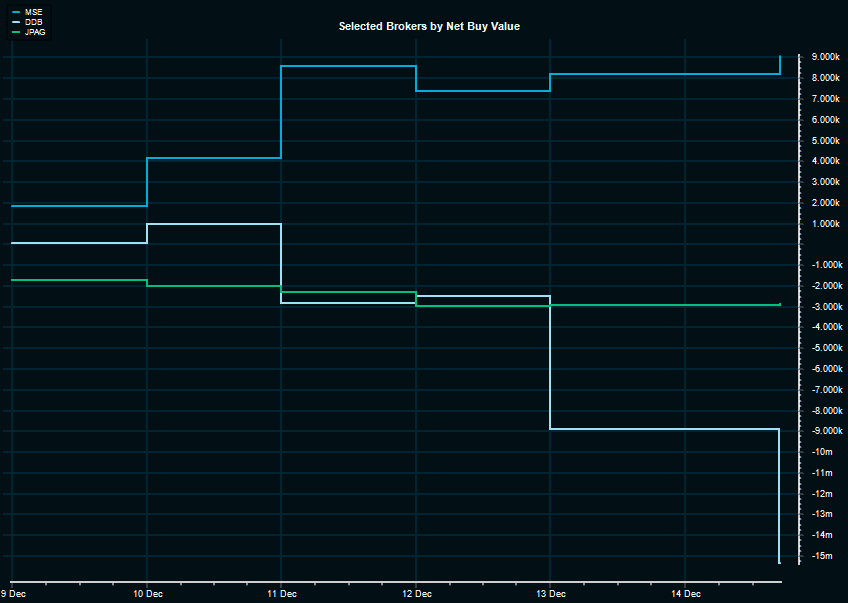Click the 13 Dec x-axis label

550,594
